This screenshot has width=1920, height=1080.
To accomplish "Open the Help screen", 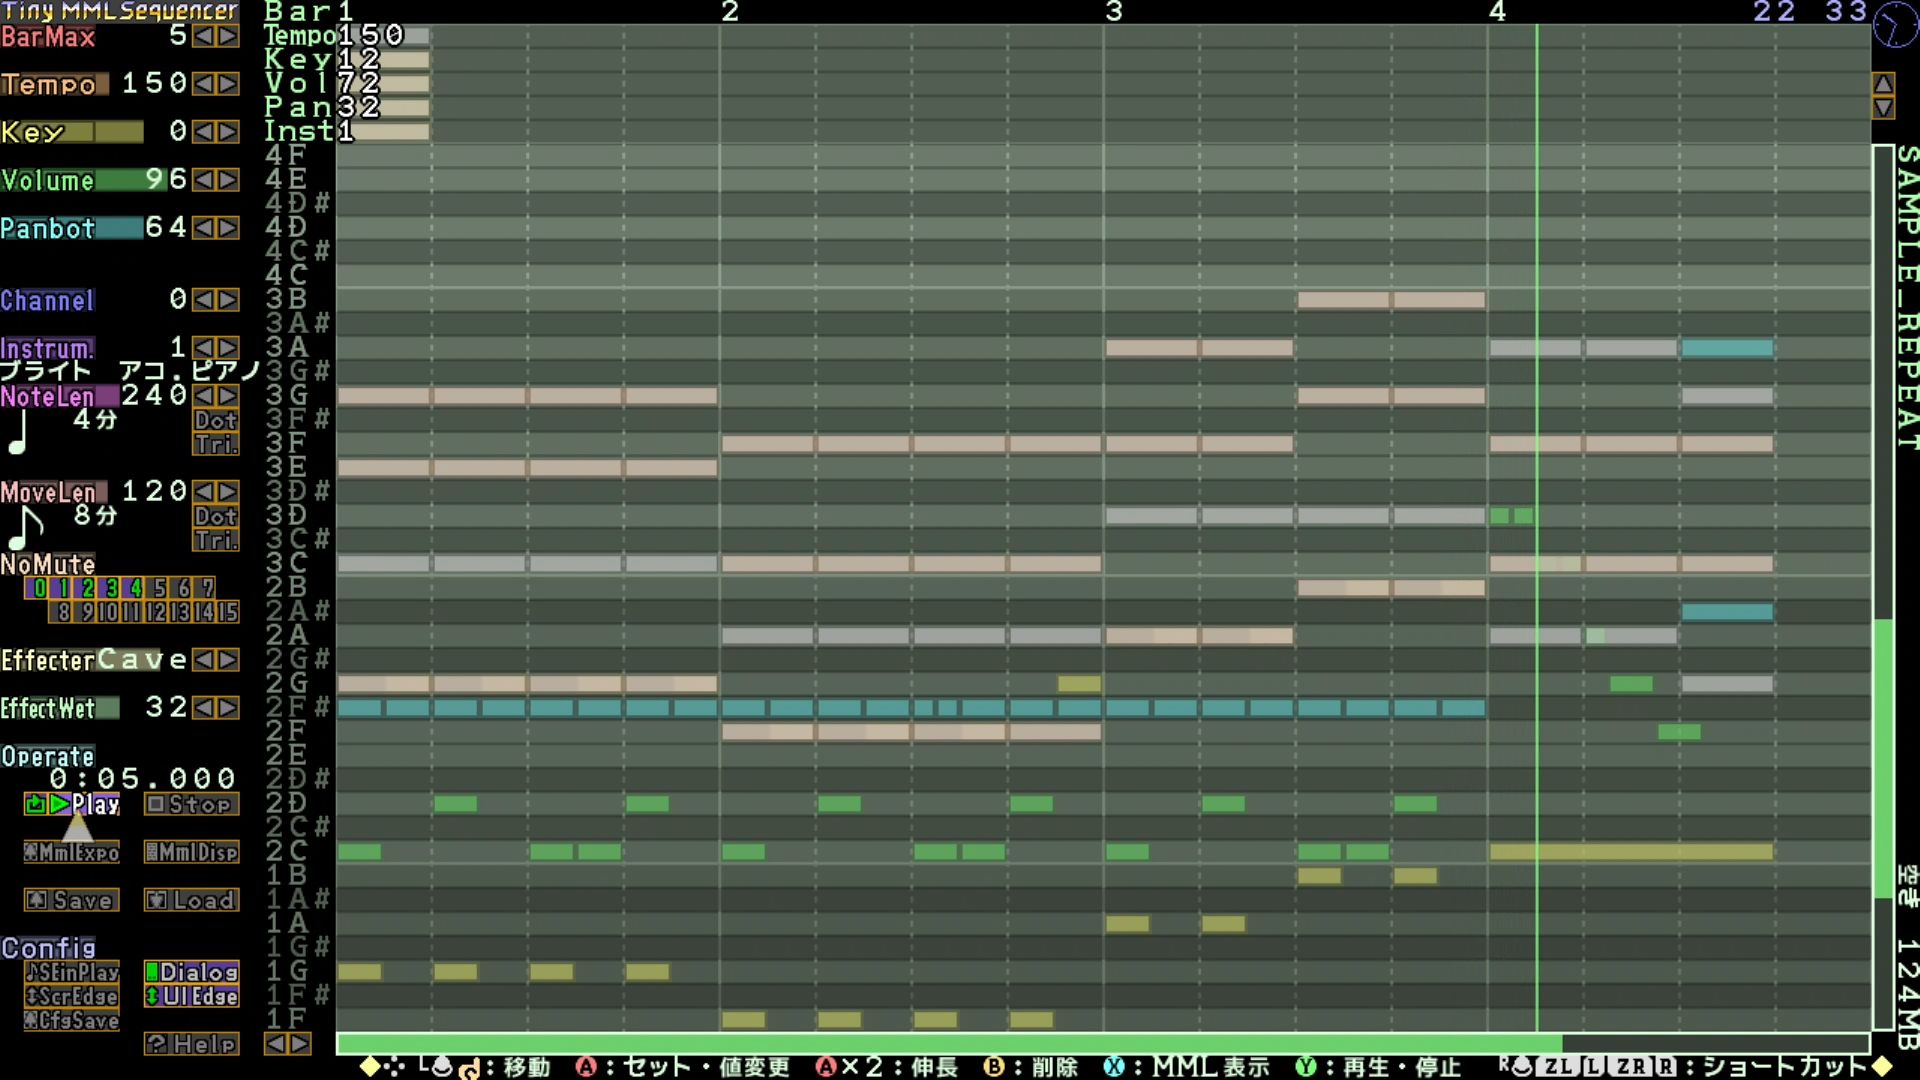I will [191, 1044].
